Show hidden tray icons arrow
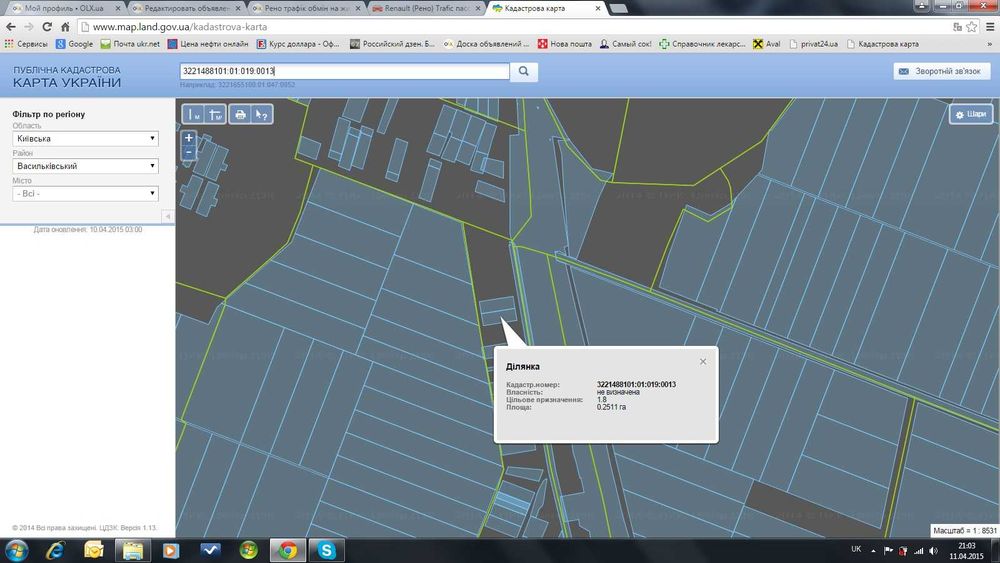 [873, 550]
